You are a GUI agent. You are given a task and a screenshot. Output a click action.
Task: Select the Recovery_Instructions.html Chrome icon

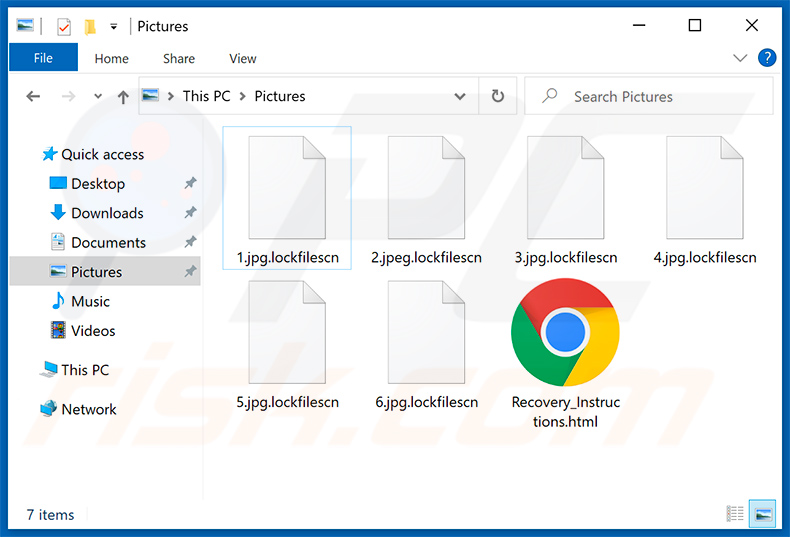(x=565, y=332)
